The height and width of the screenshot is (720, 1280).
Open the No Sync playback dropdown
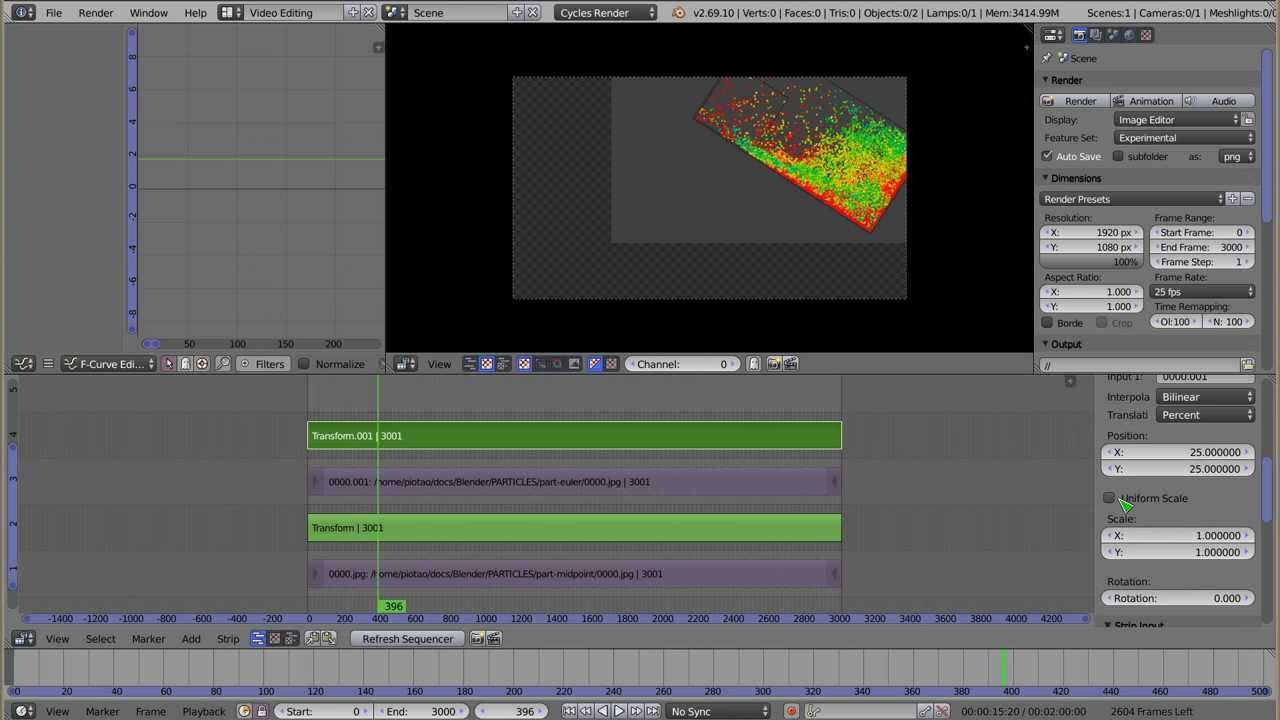(718, 711)
